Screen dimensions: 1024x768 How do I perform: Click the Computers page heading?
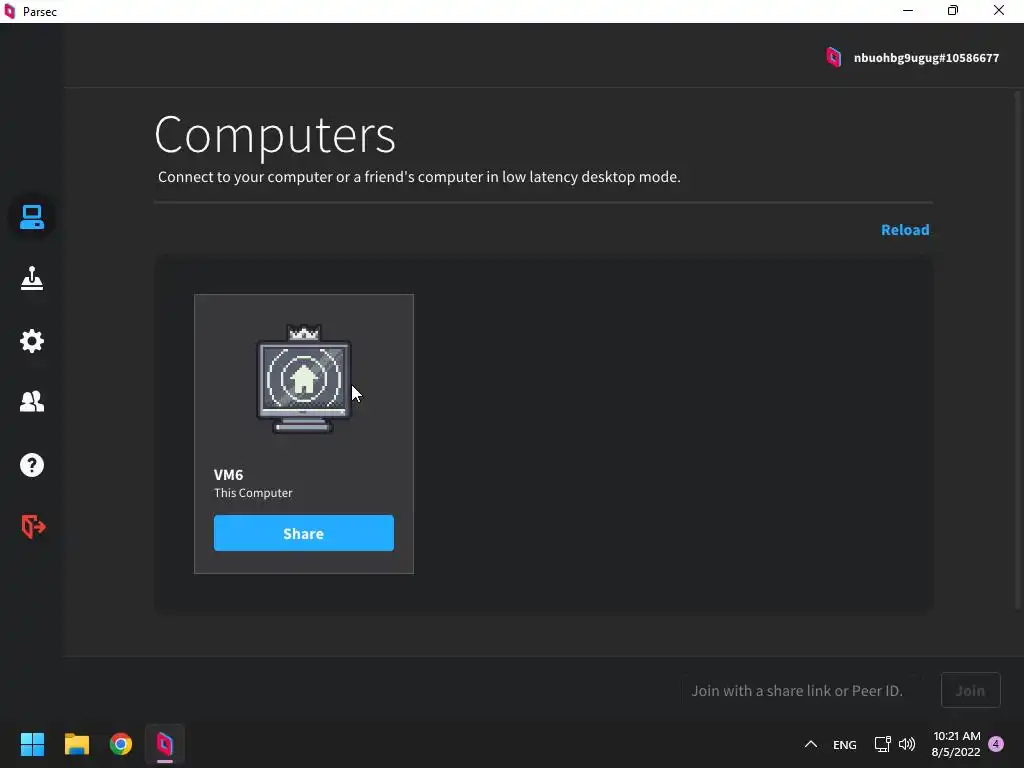[275, 135]
